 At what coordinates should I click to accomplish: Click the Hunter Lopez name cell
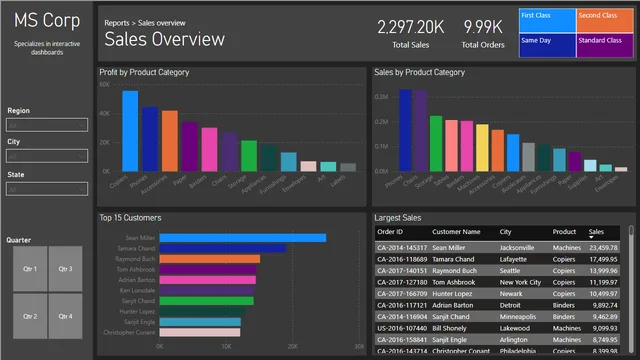pyautogui.click(x=452, y=293)
